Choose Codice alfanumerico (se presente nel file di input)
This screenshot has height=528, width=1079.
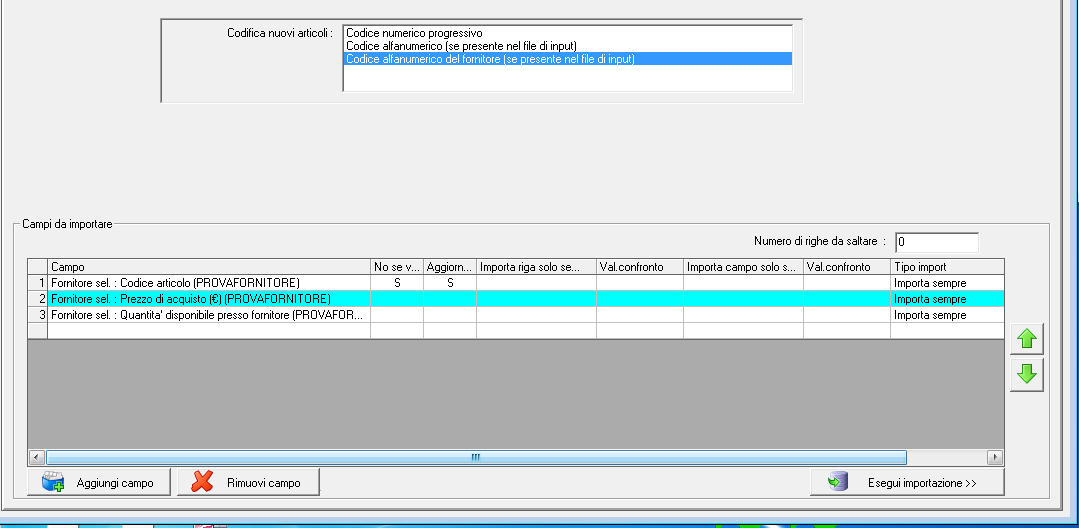(x=568, y=45)
